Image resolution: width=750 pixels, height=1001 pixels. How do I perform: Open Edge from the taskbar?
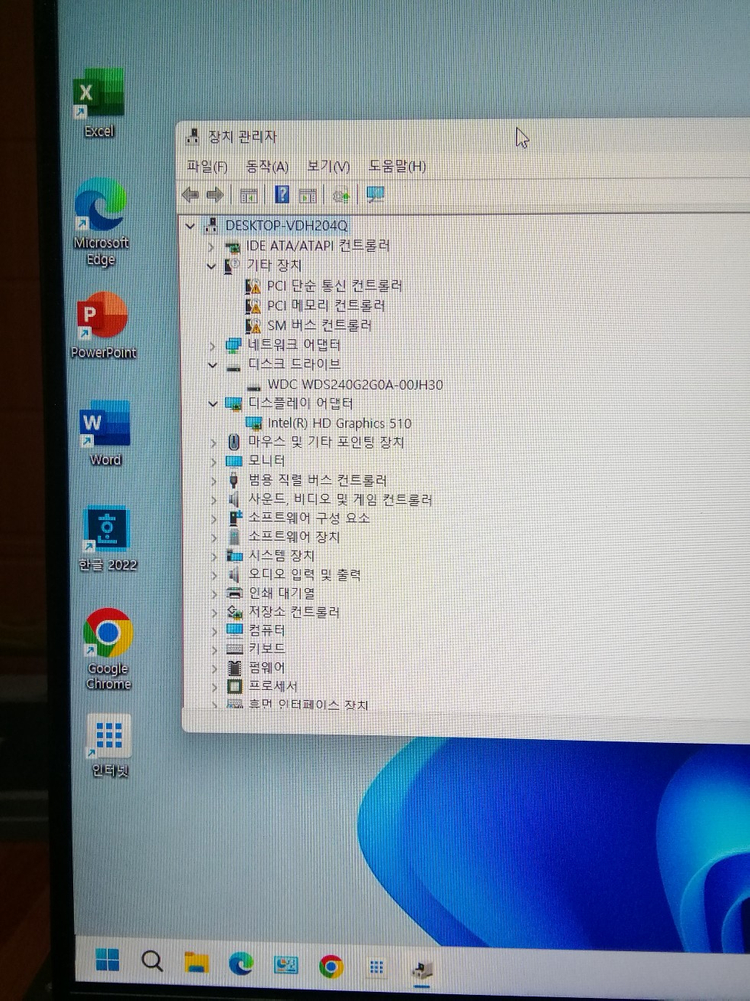click(x=241, y=963)
